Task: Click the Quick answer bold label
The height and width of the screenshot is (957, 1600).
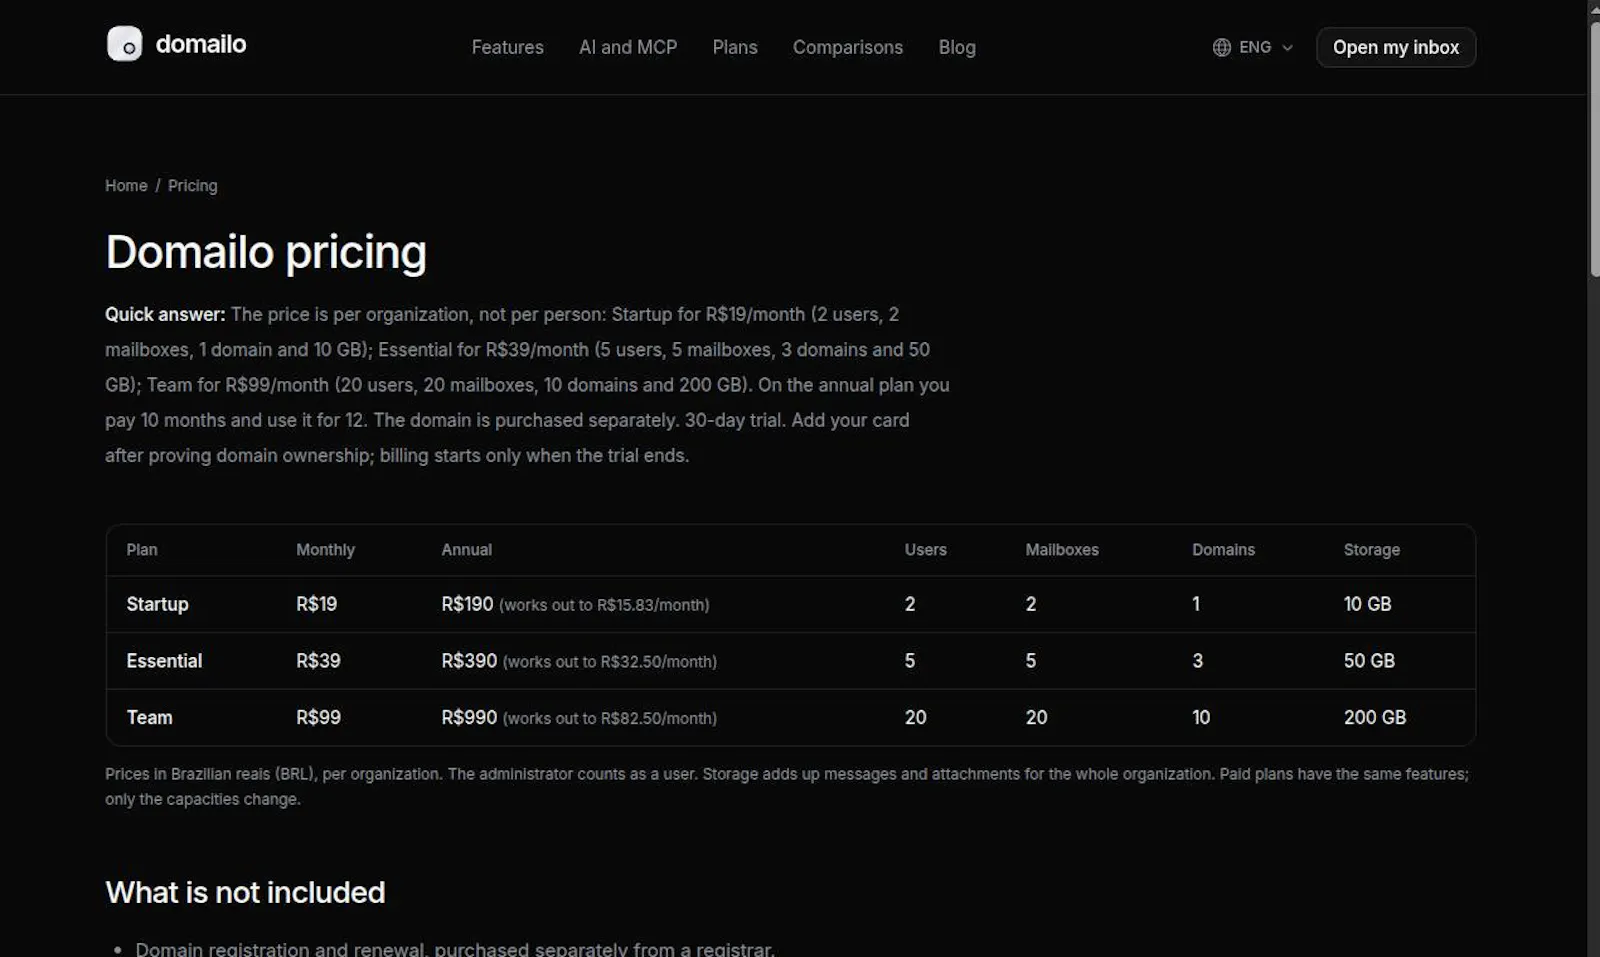Action: pyautogui.click(x=165, y=314)
